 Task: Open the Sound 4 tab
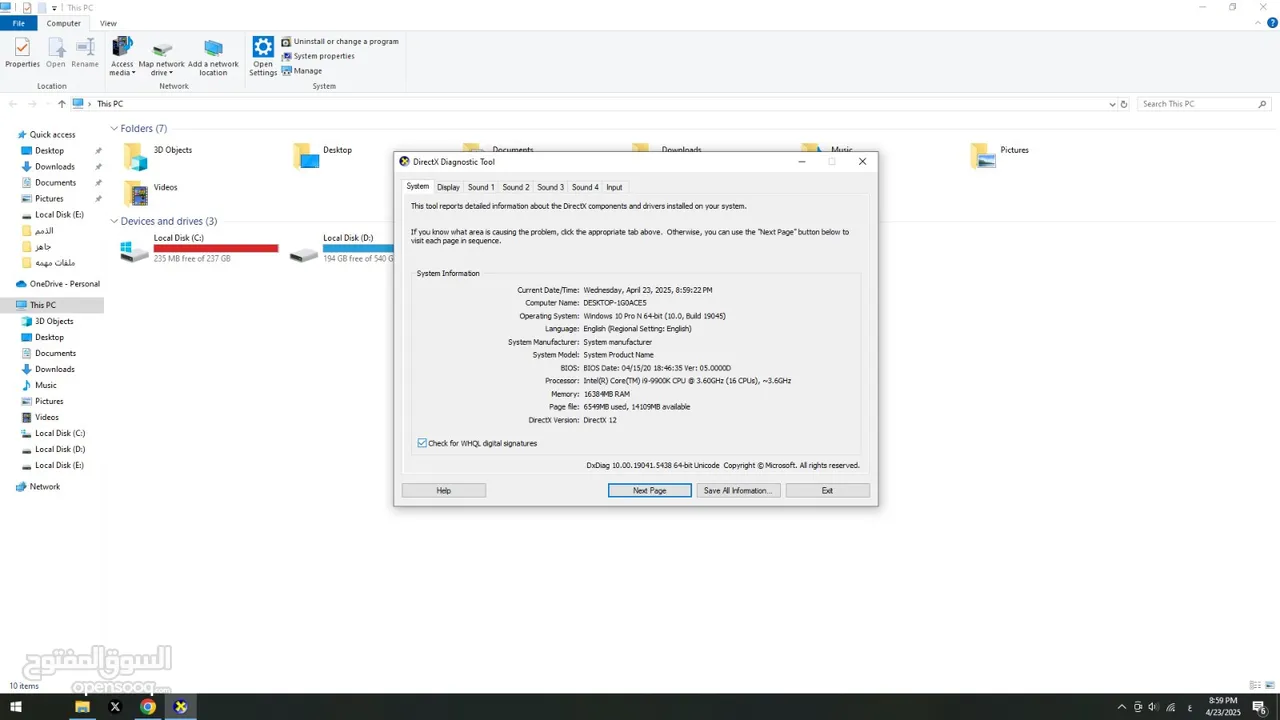585,187
